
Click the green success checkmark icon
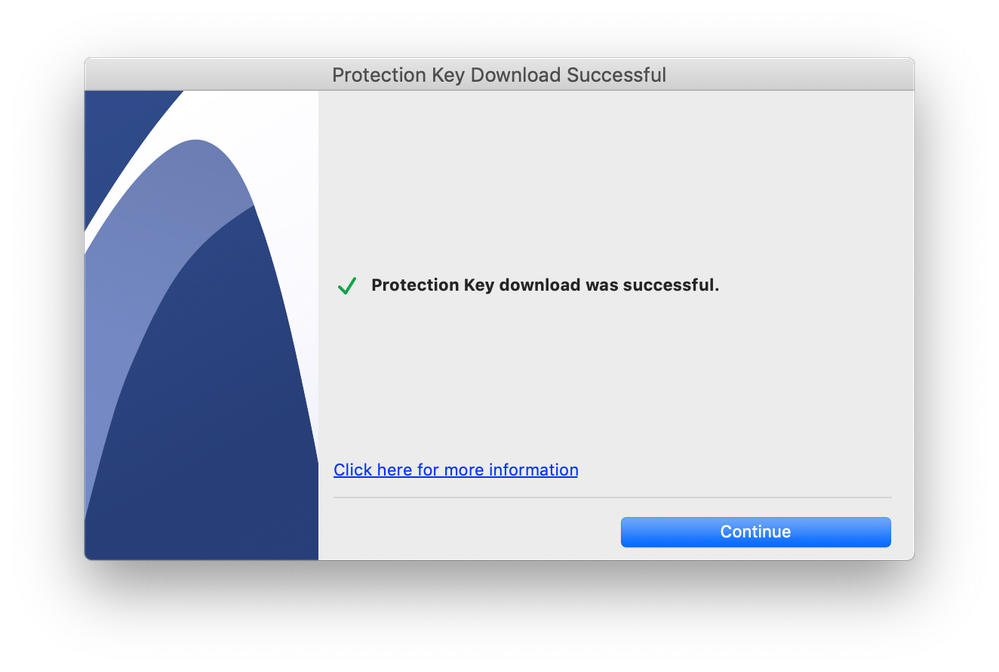pos(347,286)
